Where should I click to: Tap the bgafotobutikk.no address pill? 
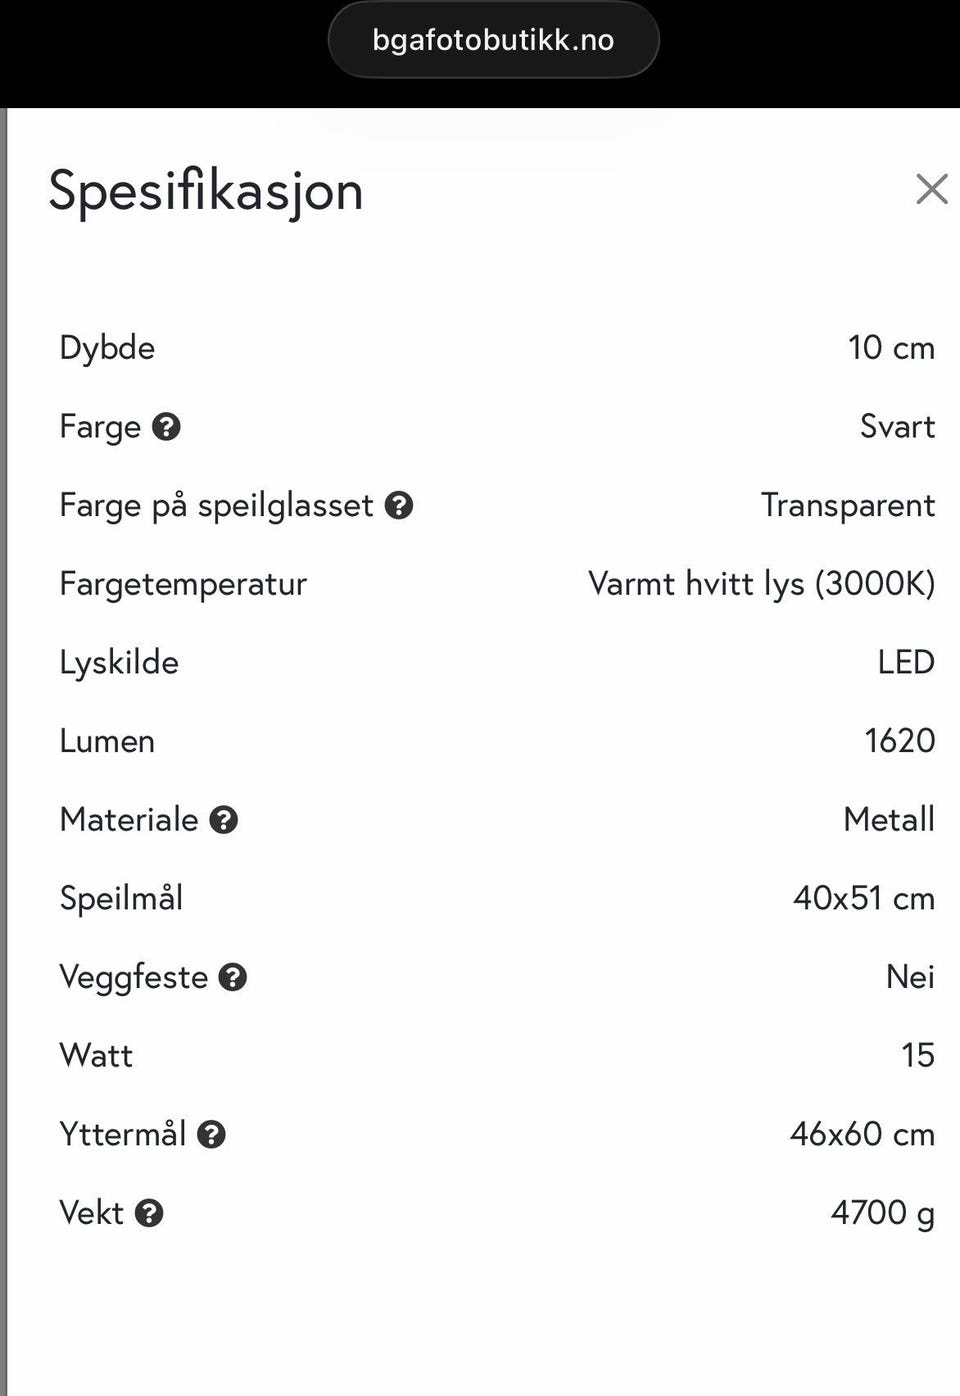[493, 40]
